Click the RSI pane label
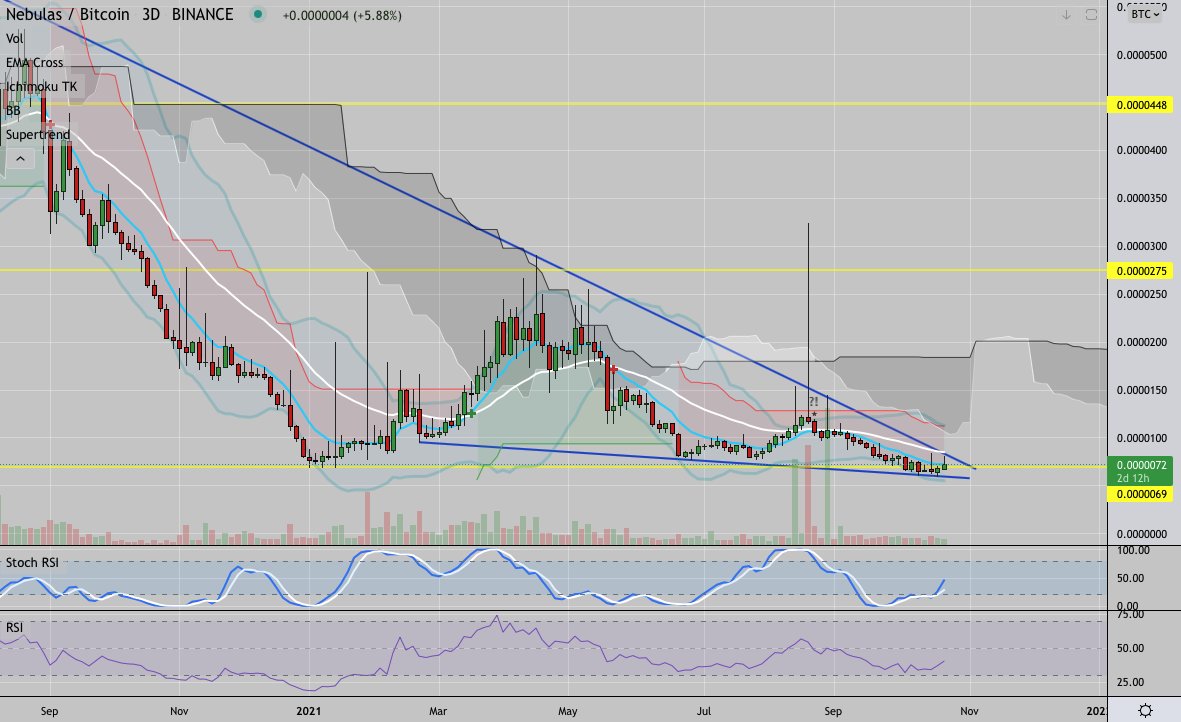The image size is (1181, 722). [14, 627]
